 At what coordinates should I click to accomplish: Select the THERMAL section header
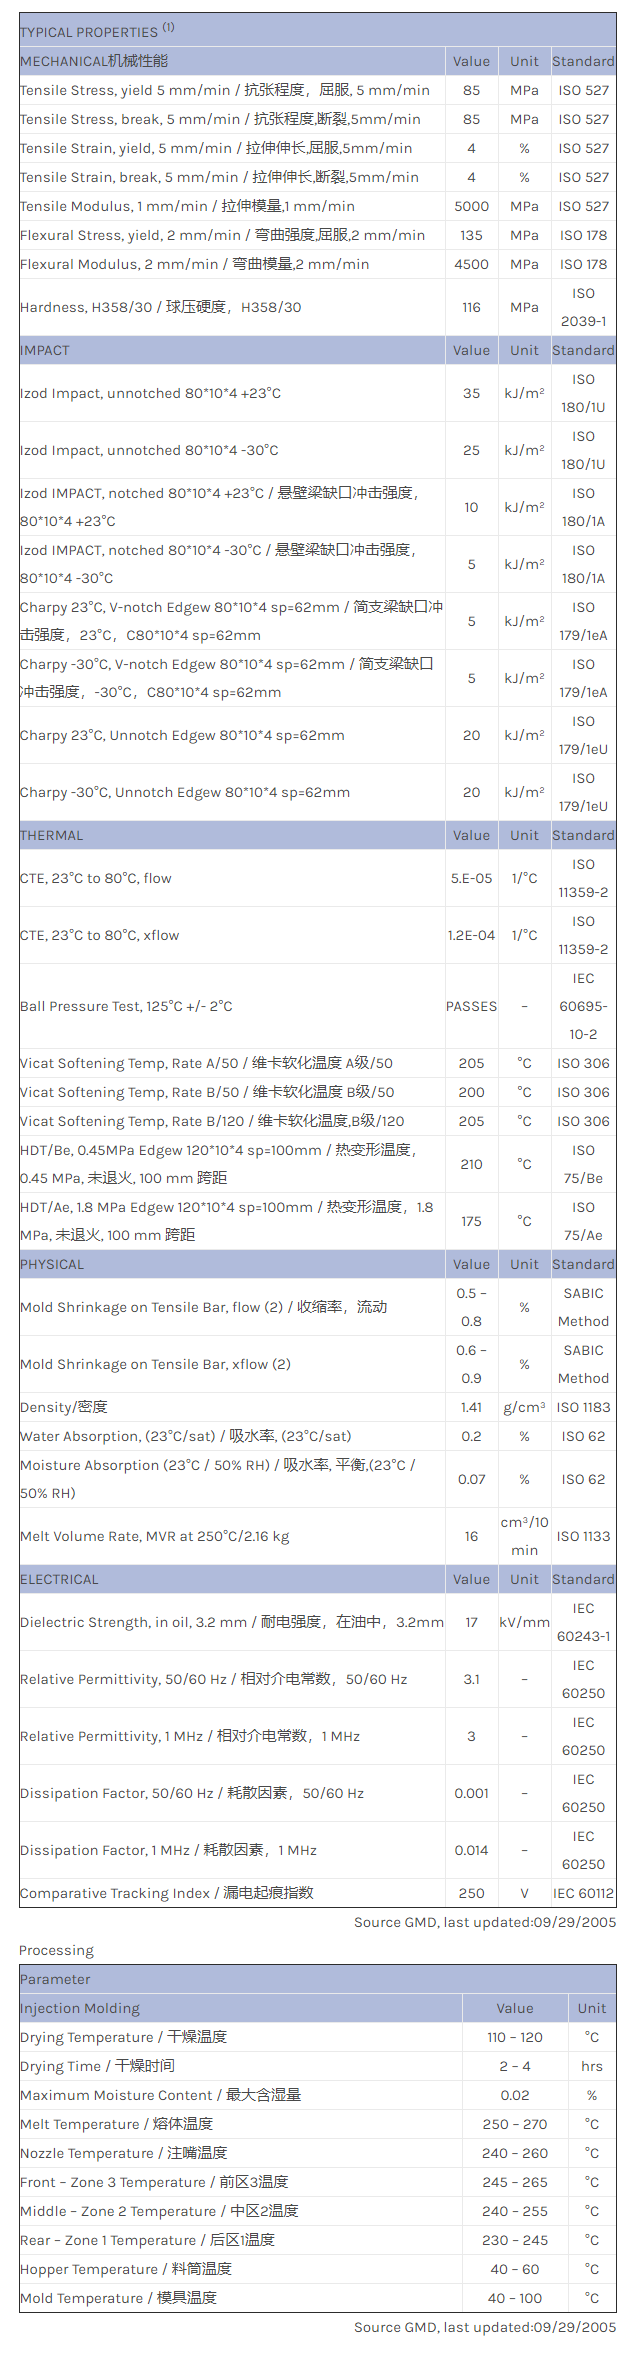52,835
